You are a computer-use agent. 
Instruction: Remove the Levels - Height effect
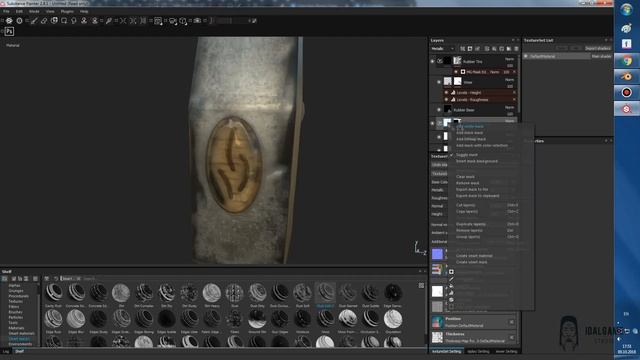pos(514,93)
